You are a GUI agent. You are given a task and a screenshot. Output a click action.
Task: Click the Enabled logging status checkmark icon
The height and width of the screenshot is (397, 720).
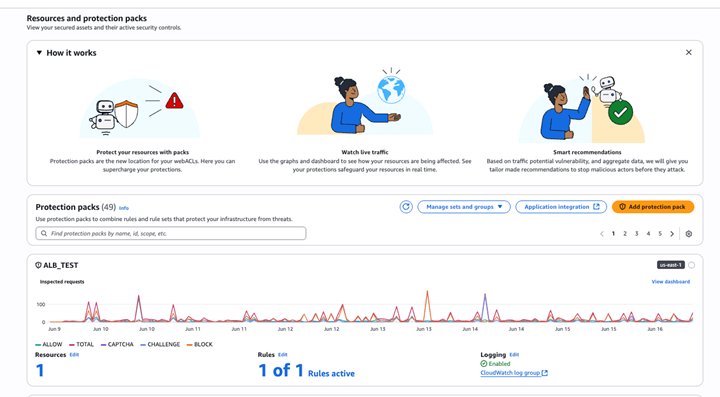click(x=484, y=363)
